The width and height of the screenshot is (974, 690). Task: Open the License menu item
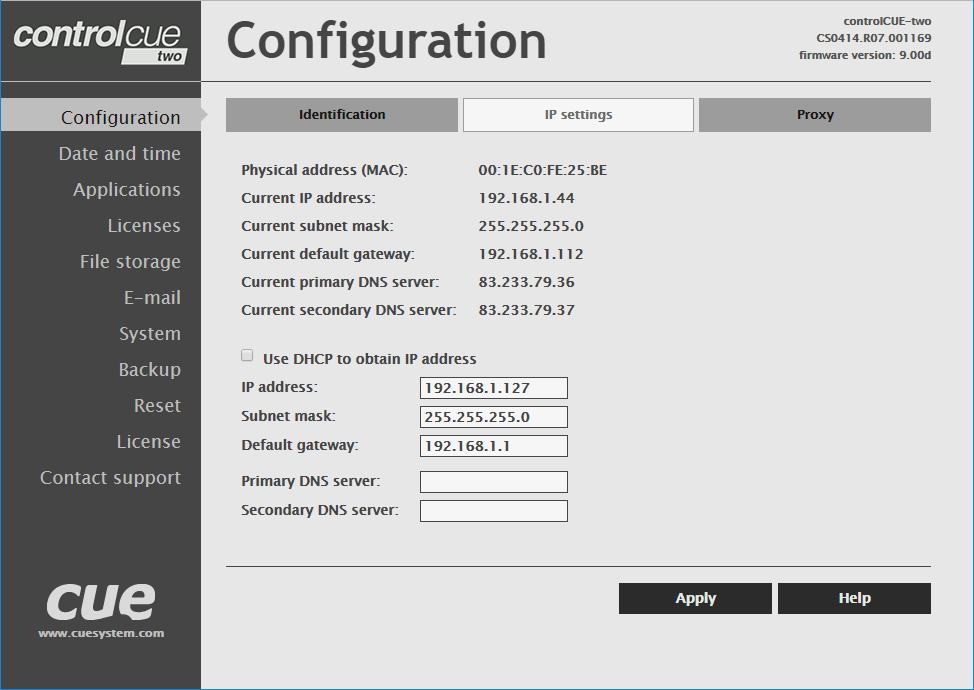[x=148, y=442]
